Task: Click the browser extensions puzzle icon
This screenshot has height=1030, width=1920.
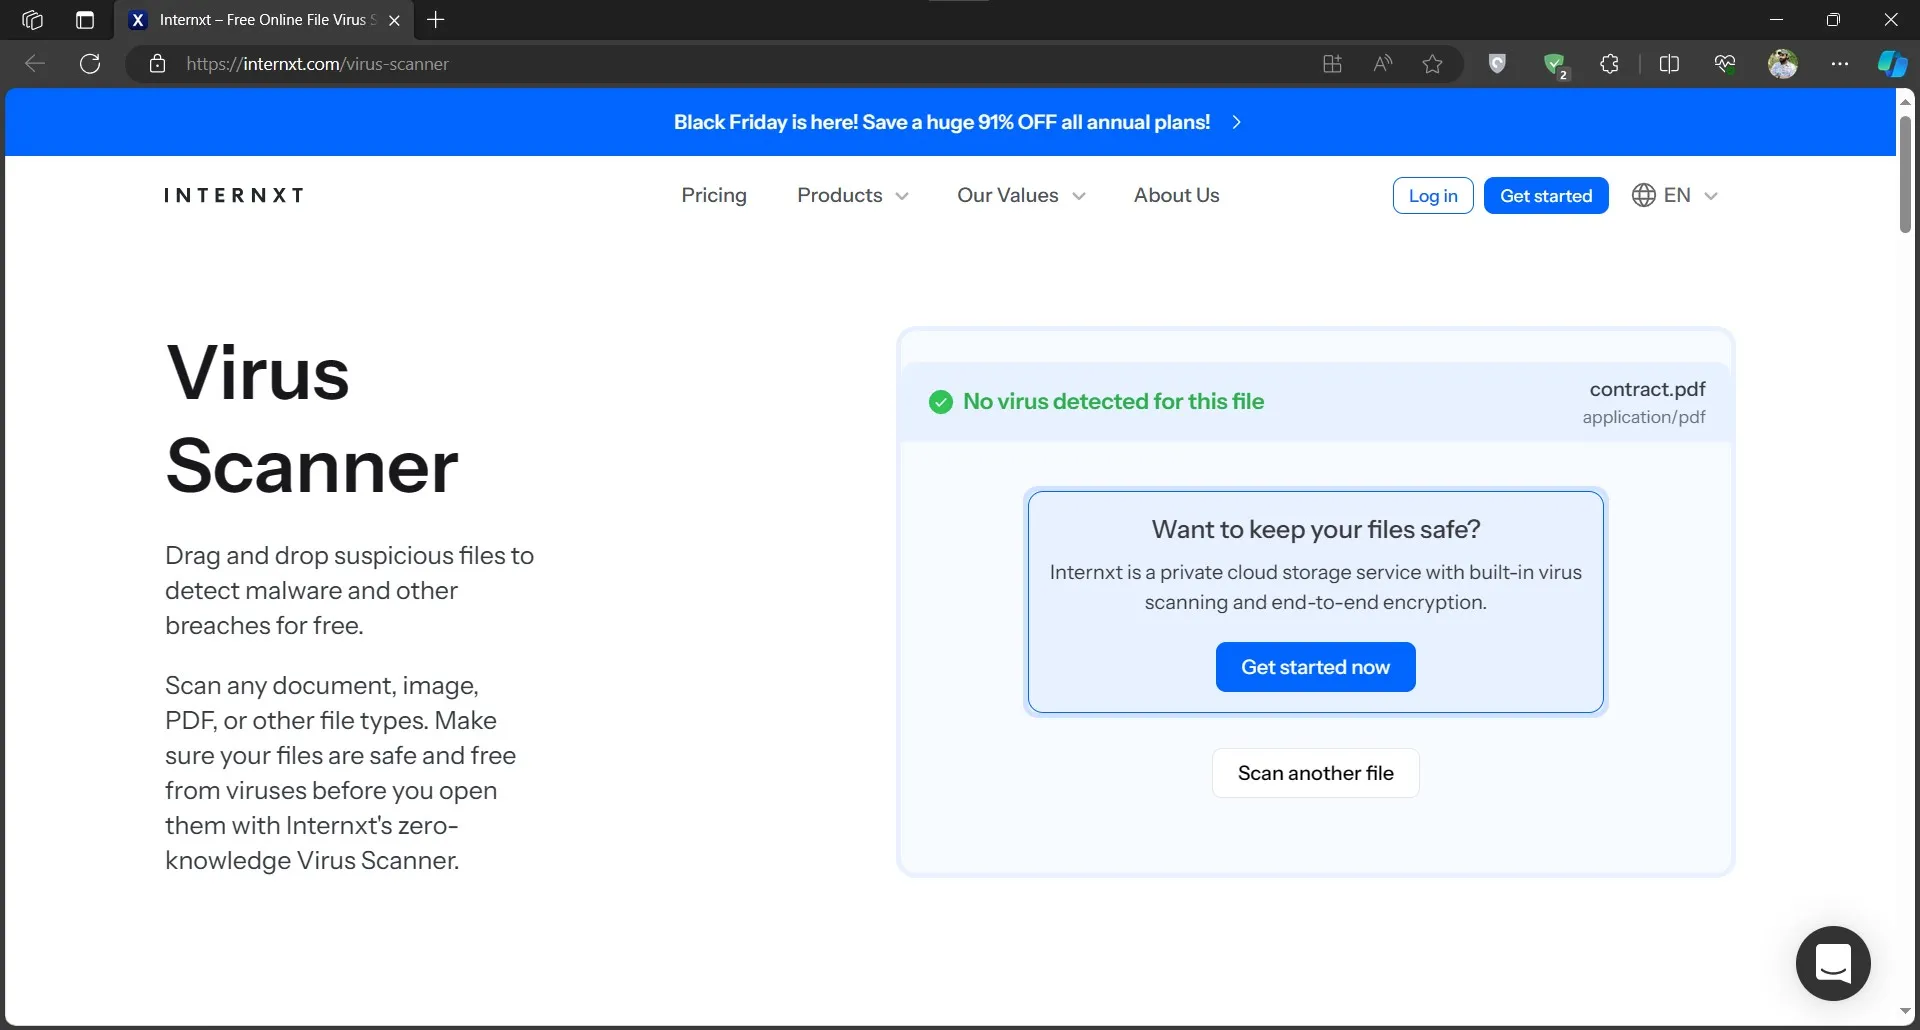Action: [x=1609, y=63]
